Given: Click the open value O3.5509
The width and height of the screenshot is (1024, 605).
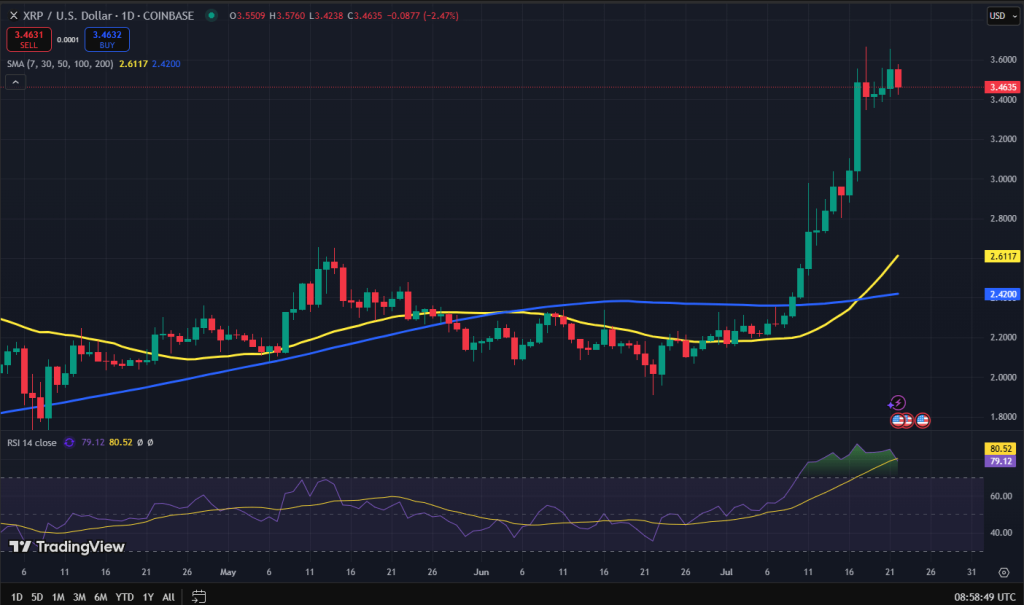Looking at the screenshot, I should [x=248, y=15].
